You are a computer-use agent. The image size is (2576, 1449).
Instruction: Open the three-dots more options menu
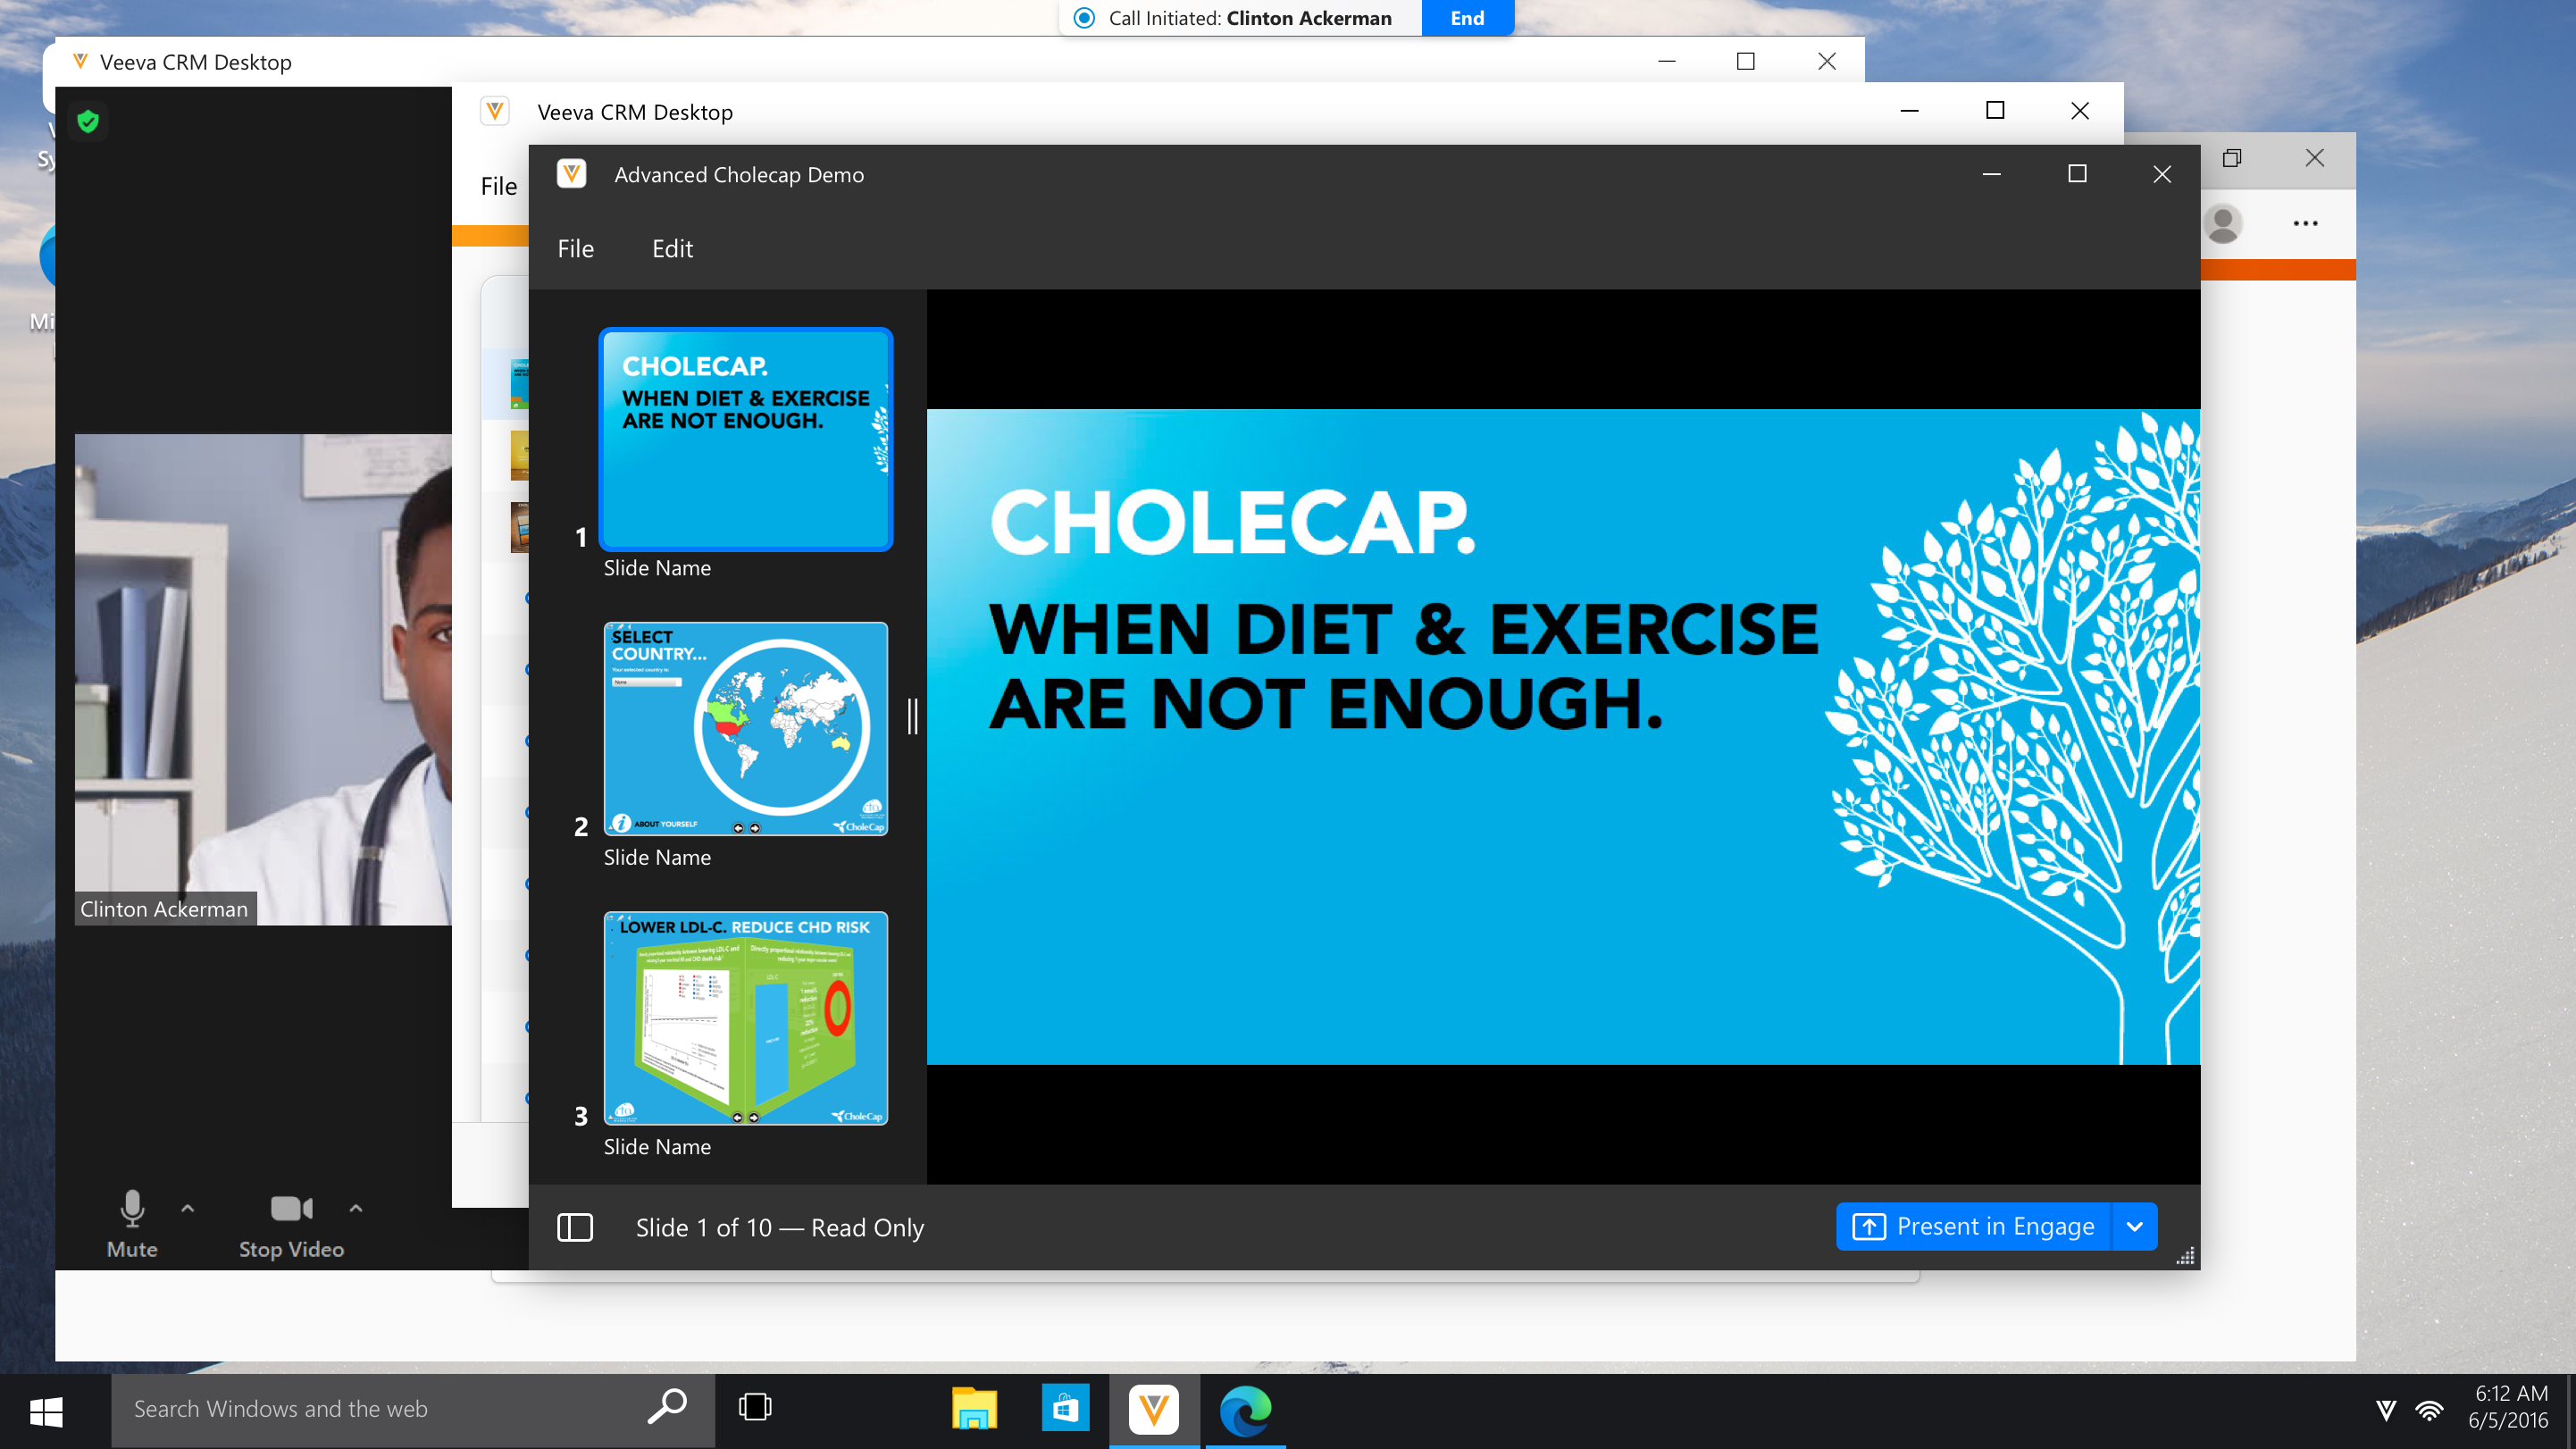point(2305,223)
